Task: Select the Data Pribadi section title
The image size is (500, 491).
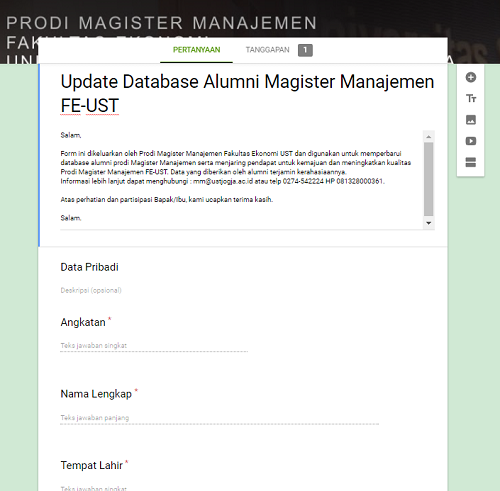Action: pos(89,267)
